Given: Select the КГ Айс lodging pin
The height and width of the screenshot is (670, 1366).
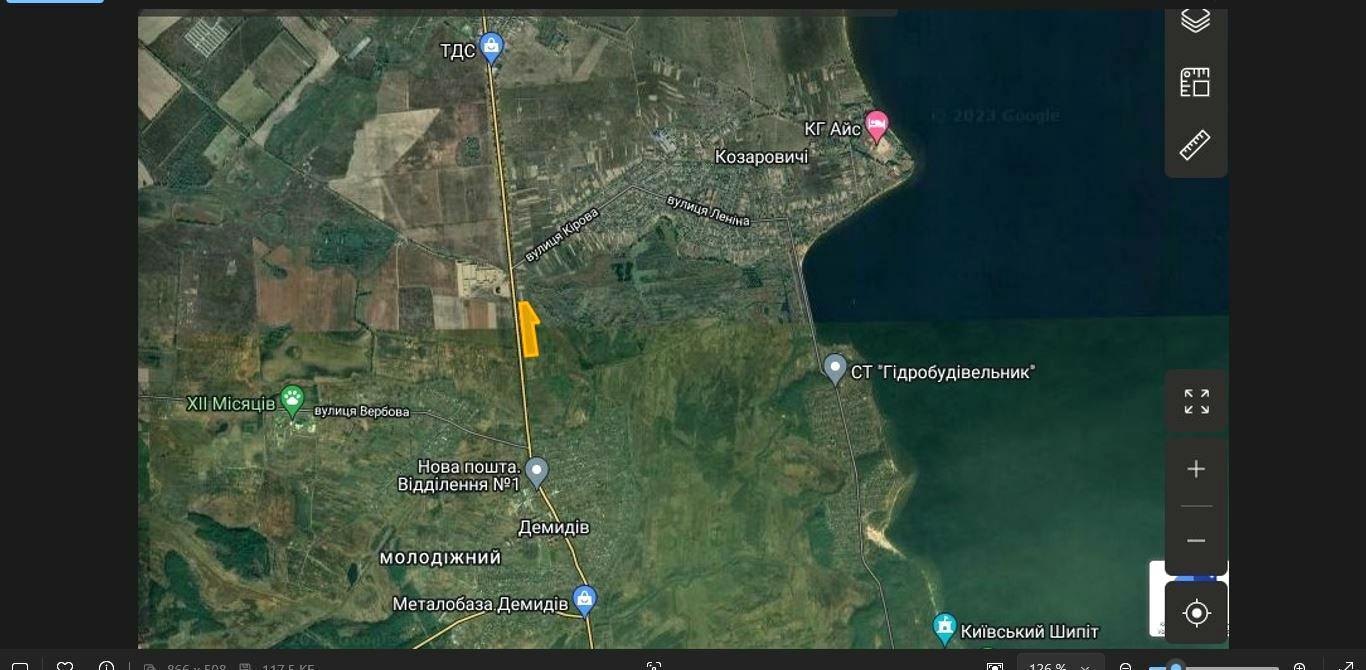Looking at the screenshot, I should [x=876, y=126].
